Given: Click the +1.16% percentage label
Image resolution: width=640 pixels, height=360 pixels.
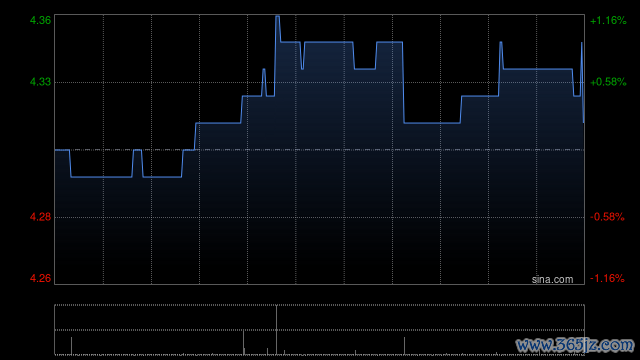Looking at the screenshot, I should tap(608, 20).
